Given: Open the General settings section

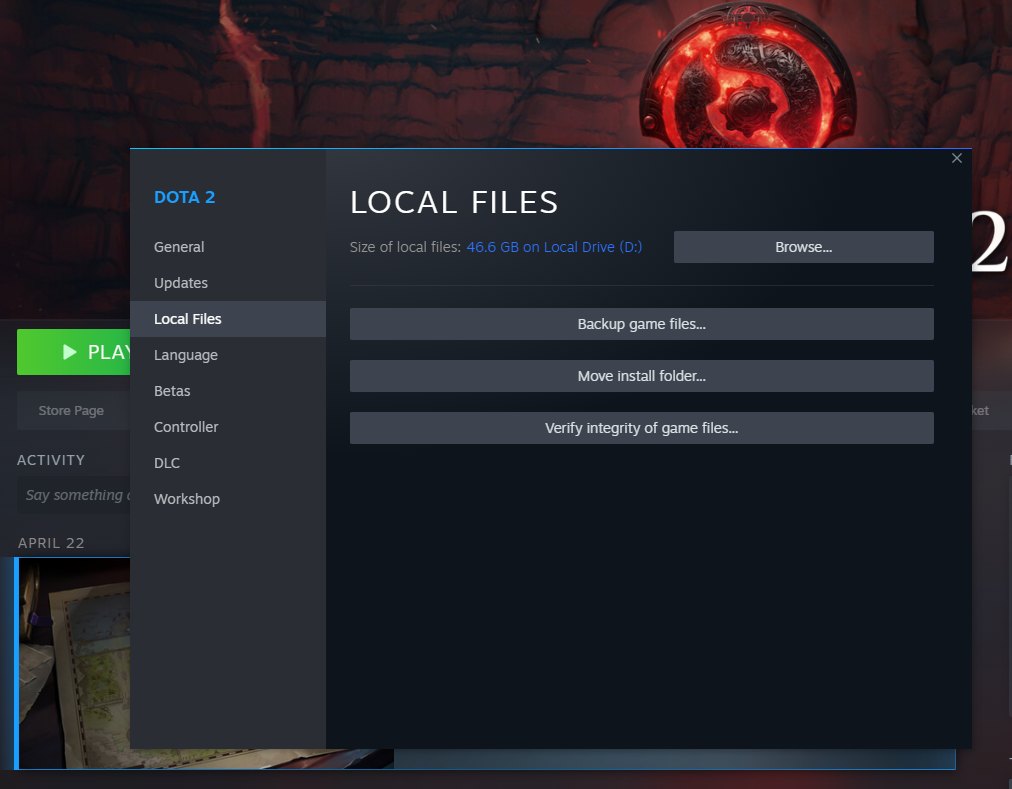Looking at the screenshot, I should pos(228,247).
